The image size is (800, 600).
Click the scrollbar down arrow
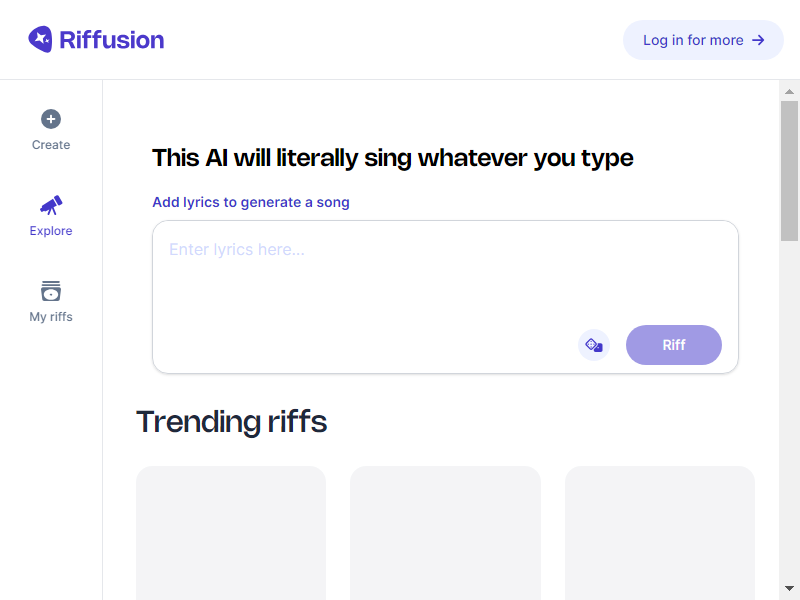791,590
